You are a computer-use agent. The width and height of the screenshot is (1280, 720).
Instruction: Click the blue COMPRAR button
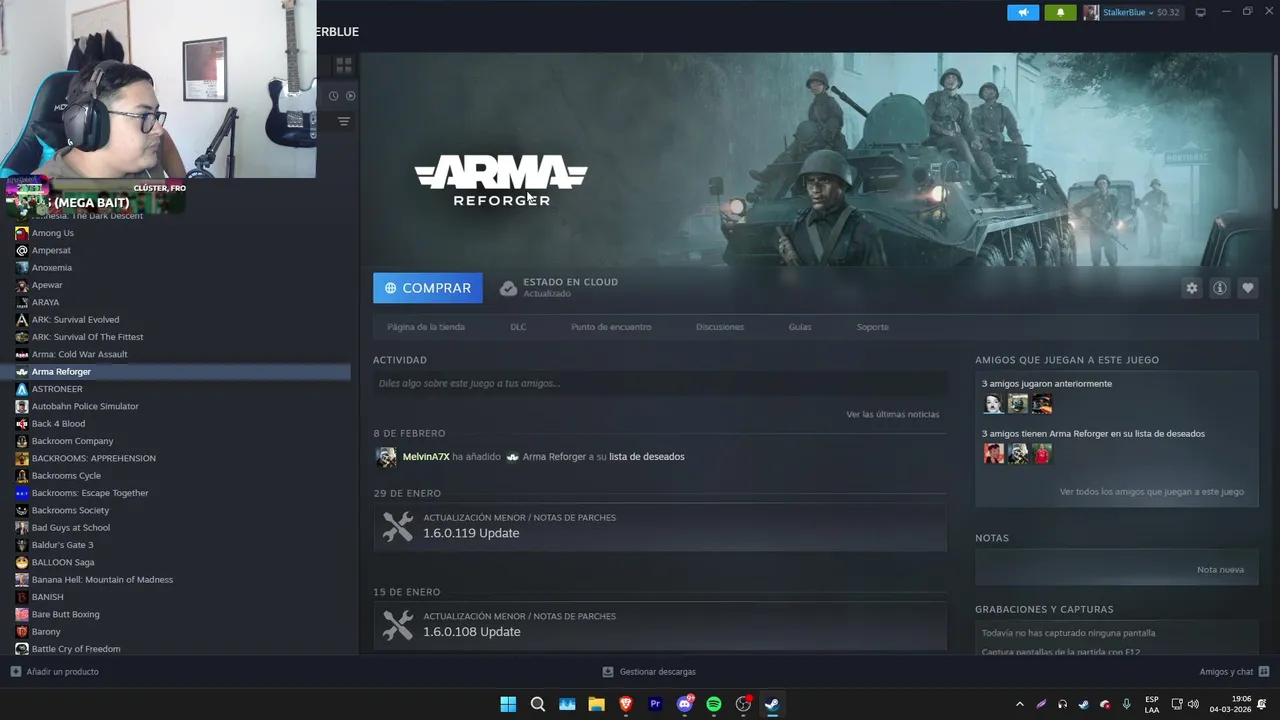pyautogui.click(x=428, y=288)
